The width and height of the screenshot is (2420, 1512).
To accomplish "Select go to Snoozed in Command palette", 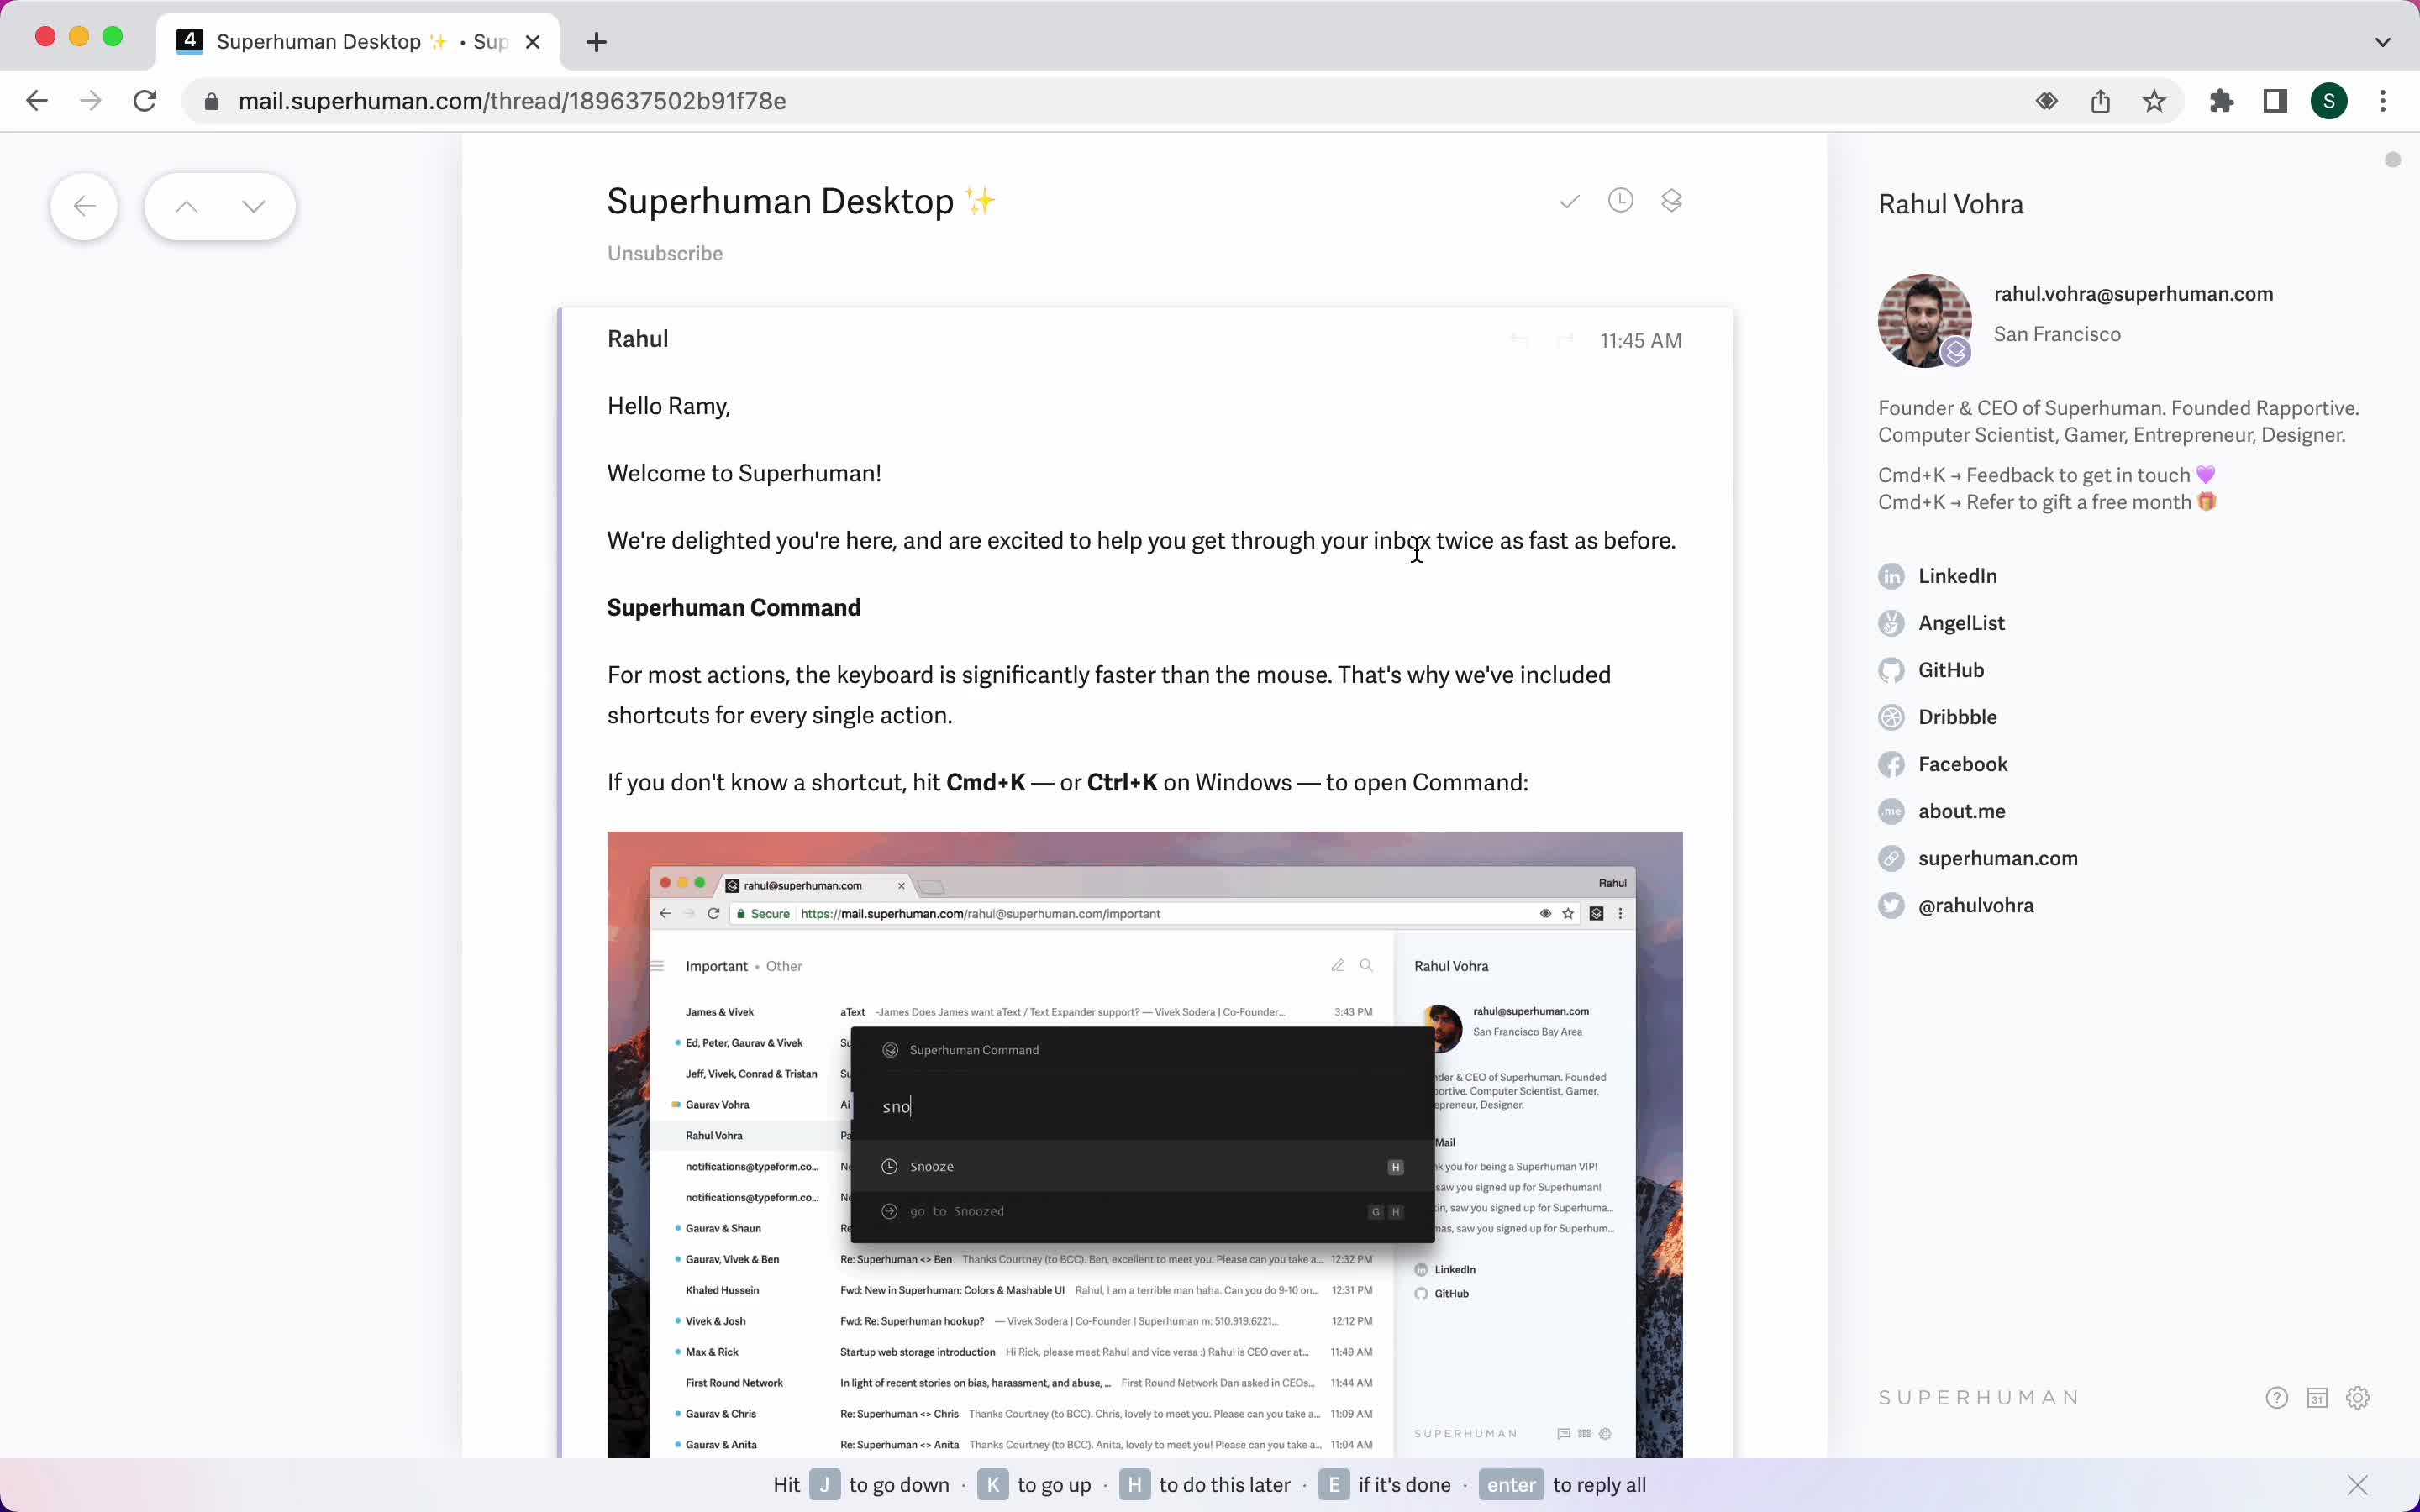I will click(x=1139, y=1210).
